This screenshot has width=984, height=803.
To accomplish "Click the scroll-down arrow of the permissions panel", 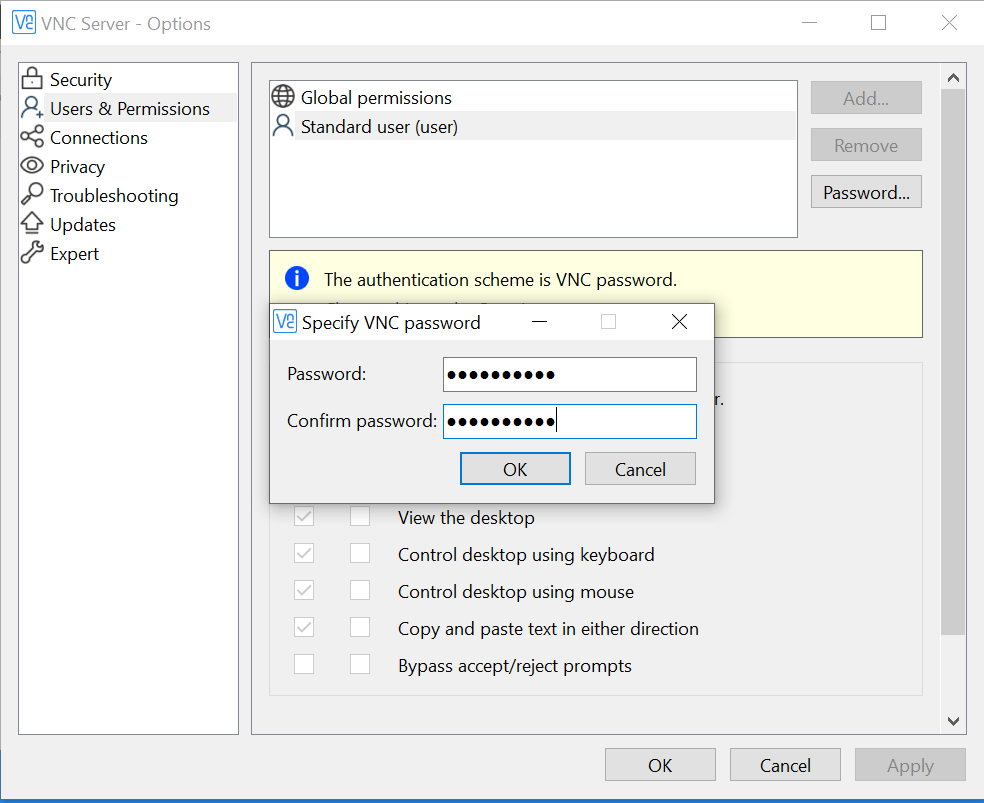I will point(953,721).
